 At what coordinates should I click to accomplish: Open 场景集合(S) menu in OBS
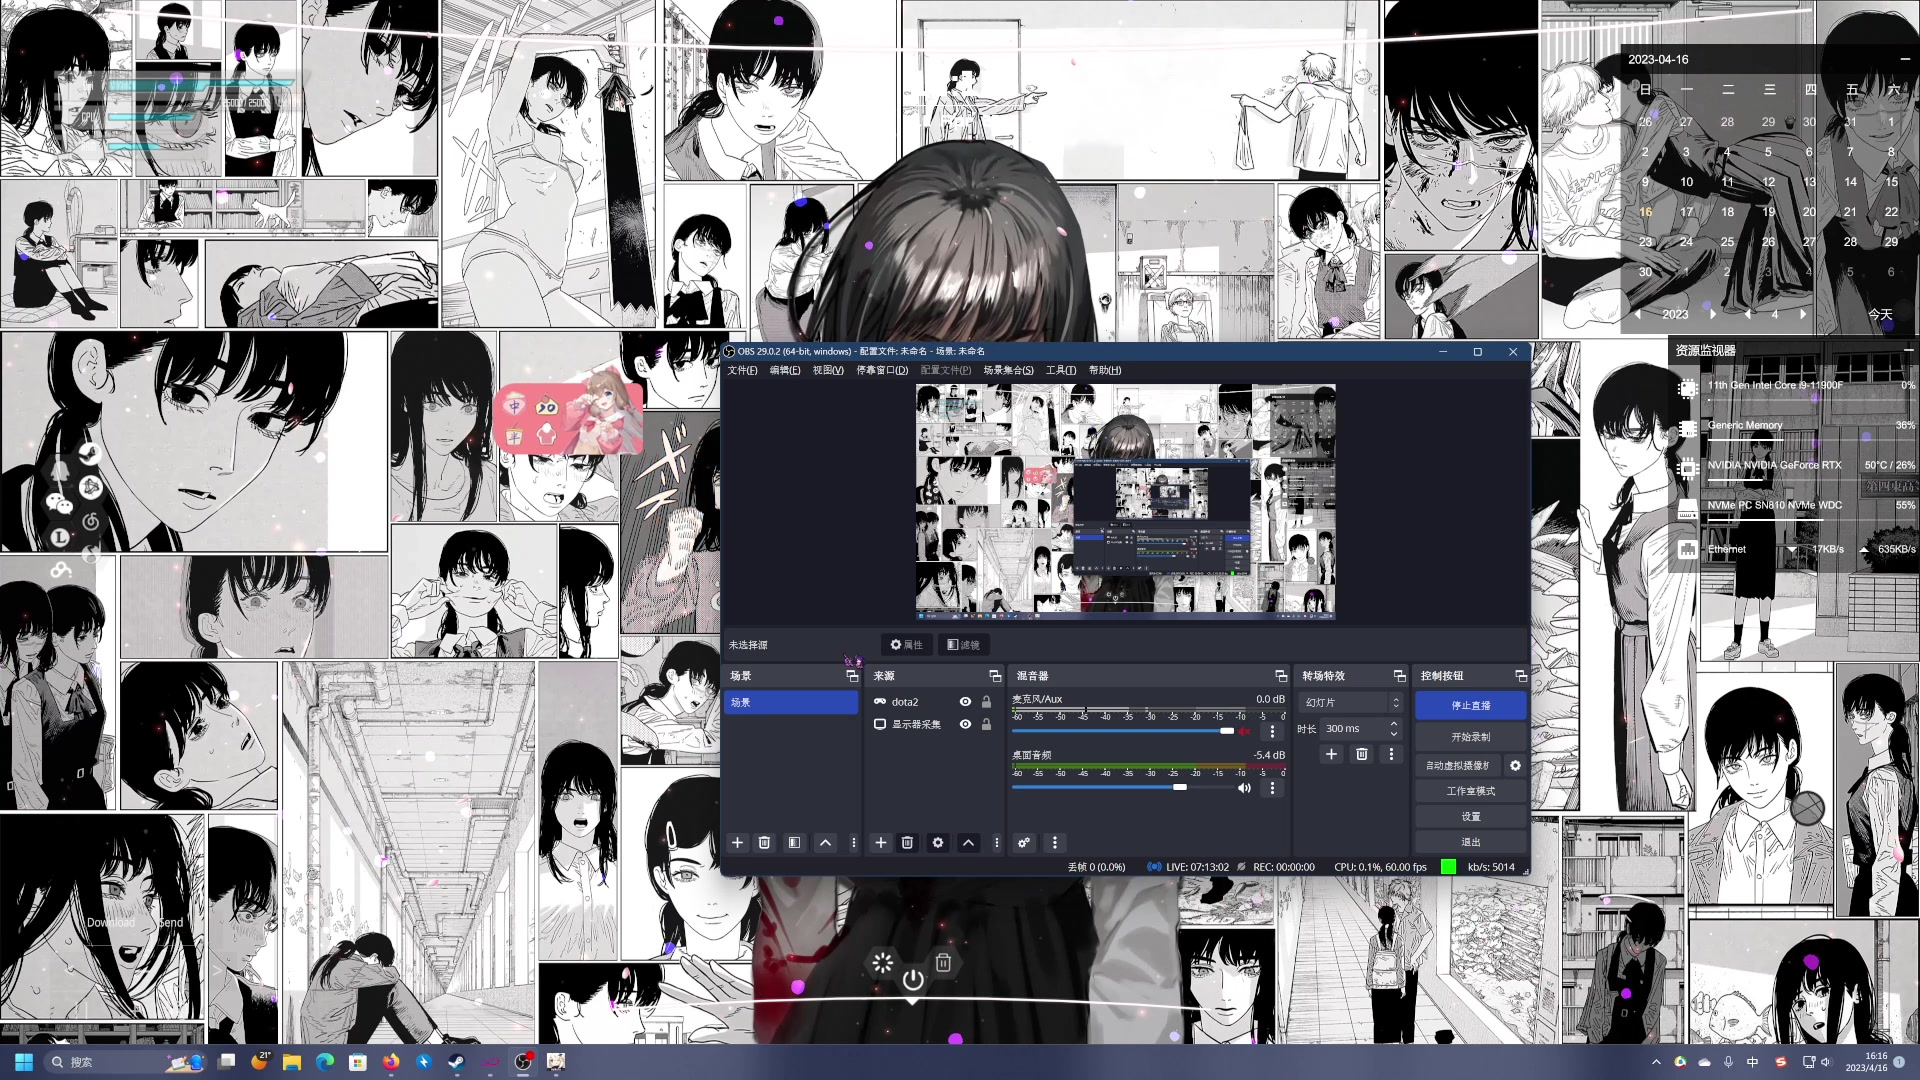[1008, 370]
